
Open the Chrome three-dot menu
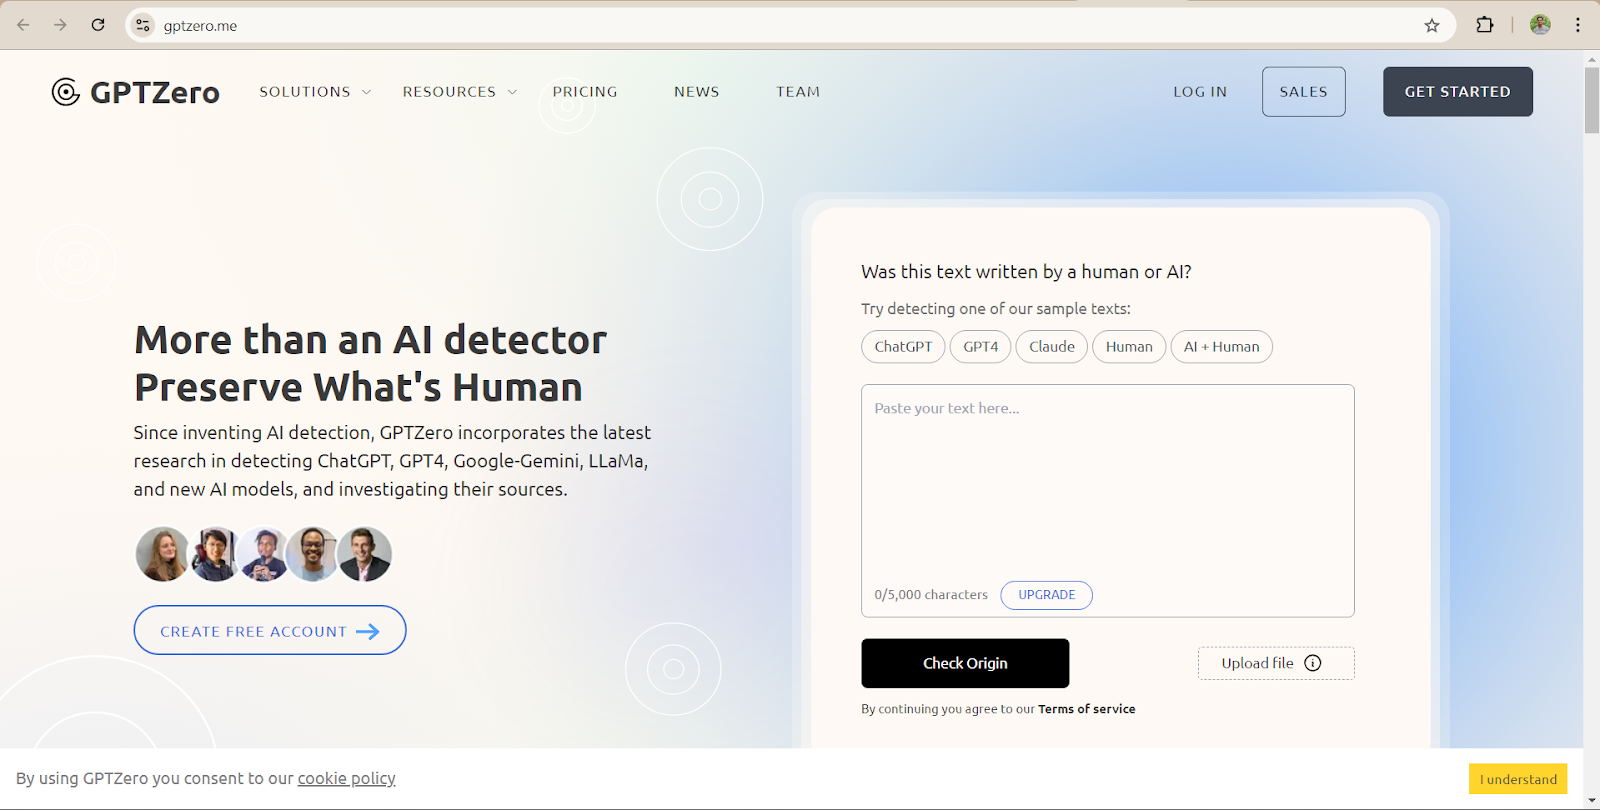pyautogui.click(x=1578, y=25)
